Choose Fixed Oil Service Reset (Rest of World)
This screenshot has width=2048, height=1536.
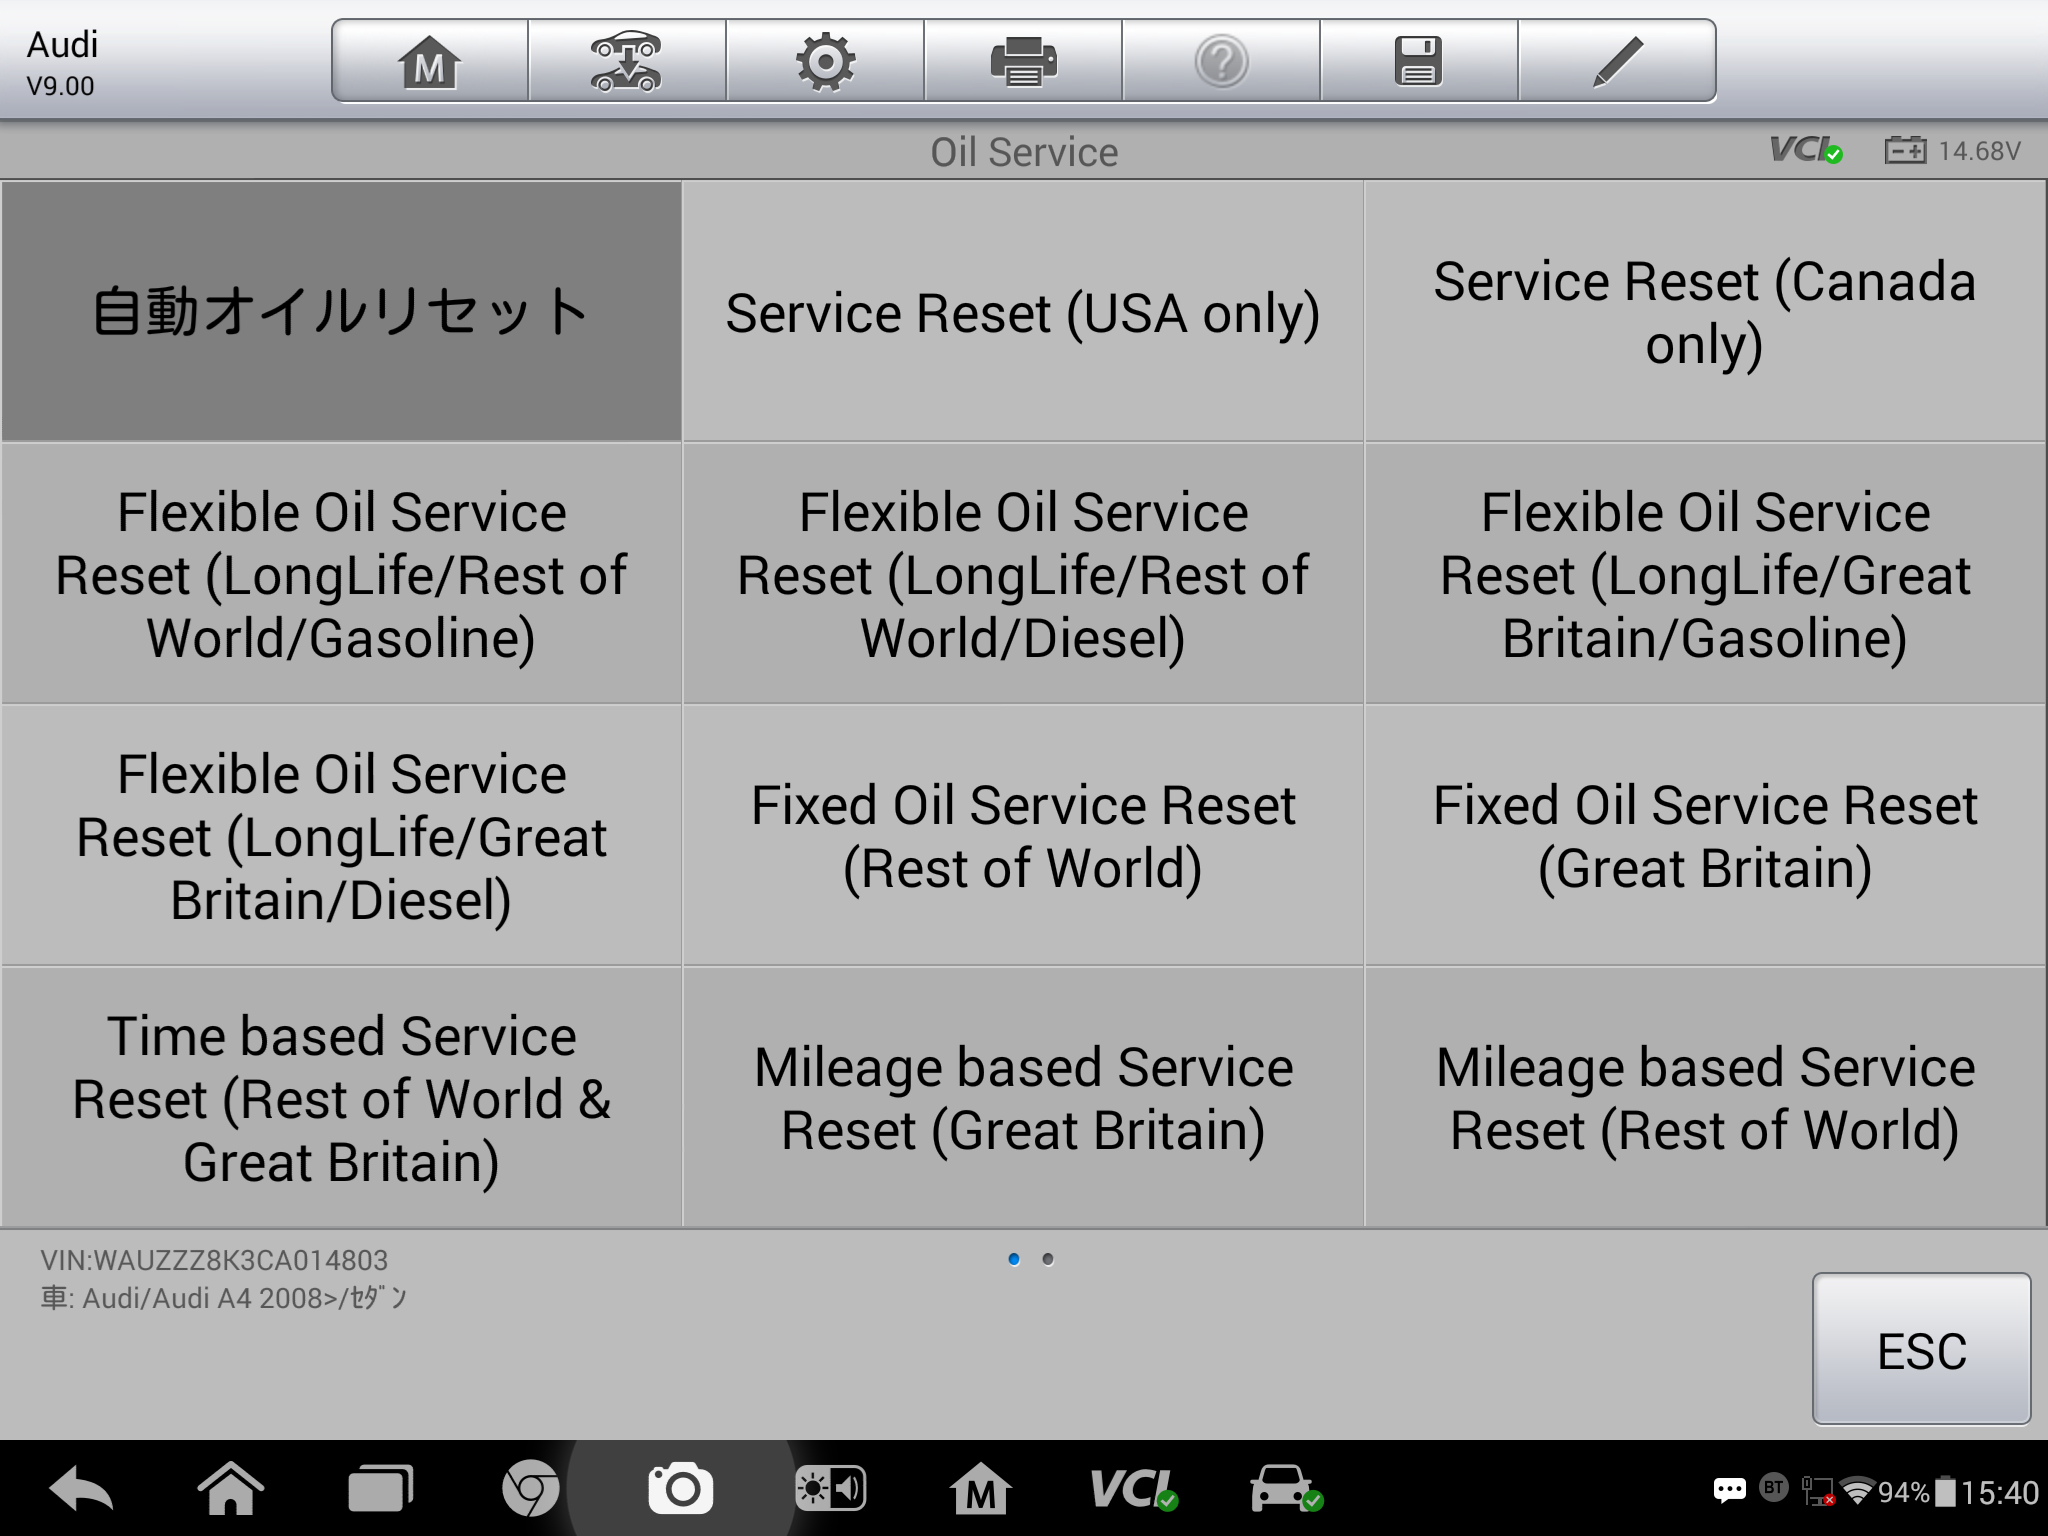click(1023, 836)
